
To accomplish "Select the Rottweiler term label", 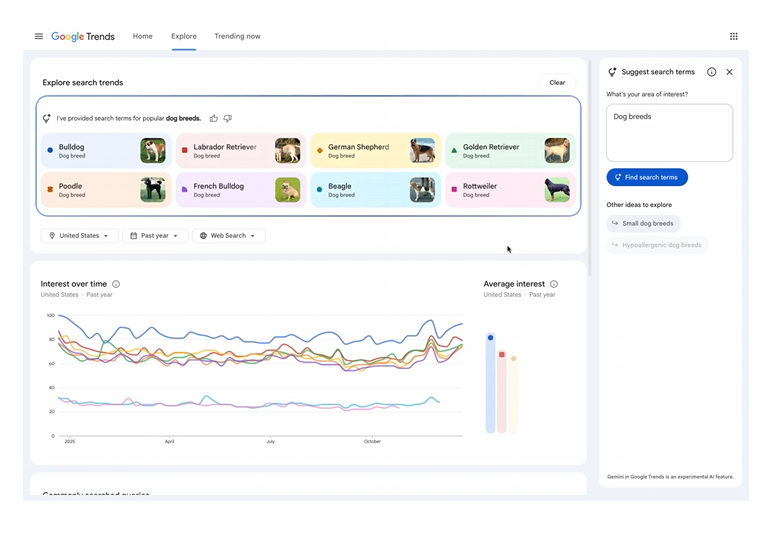I will [x=480, y=186].
